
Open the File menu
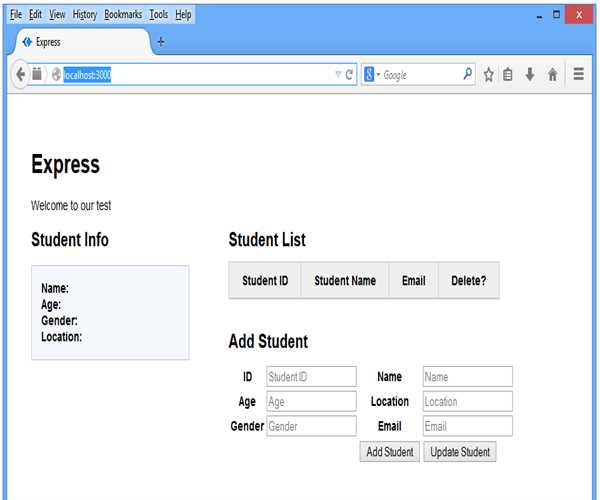click(x=16, y=15)
